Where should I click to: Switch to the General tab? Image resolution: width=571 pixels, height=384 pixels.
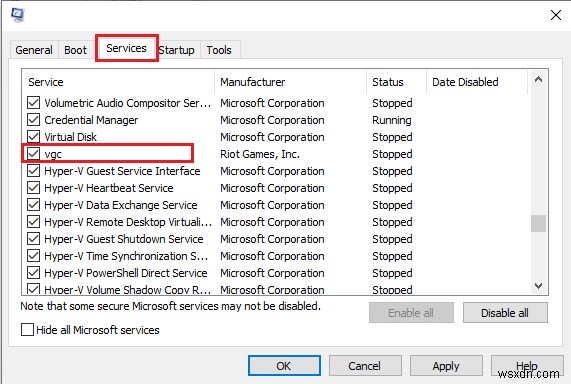click(34, 50)
